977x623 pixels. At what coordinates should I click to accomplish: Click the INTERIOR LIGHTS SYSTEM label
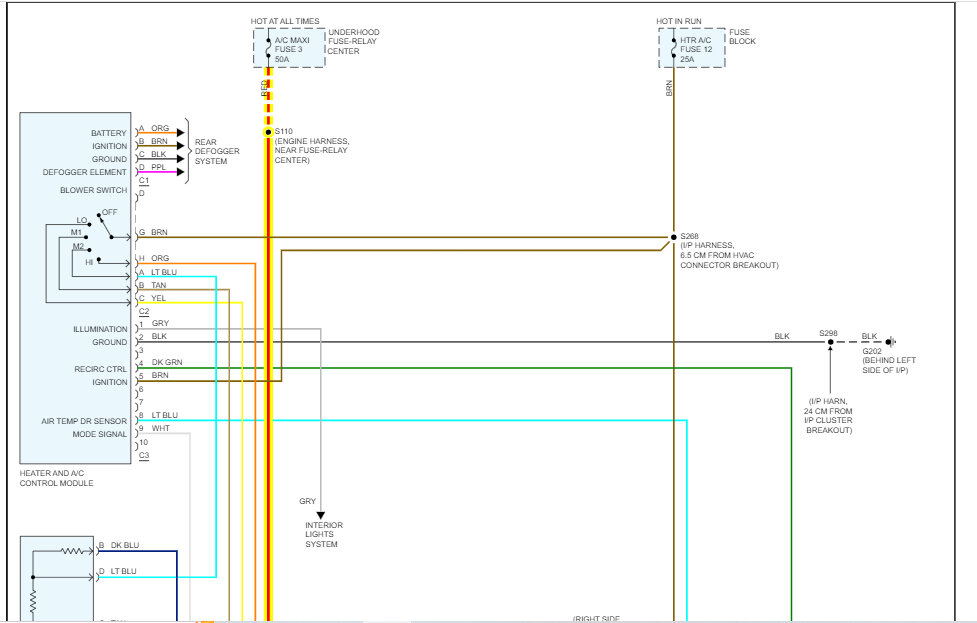tap(324, 535)
